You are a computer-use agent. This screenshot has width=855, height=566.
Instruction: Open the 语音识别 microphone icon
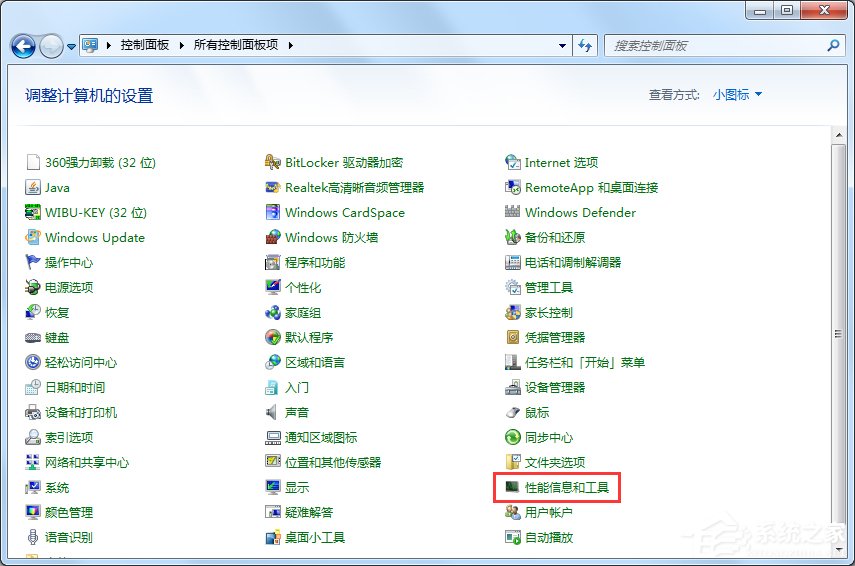[x=33, y=537]
